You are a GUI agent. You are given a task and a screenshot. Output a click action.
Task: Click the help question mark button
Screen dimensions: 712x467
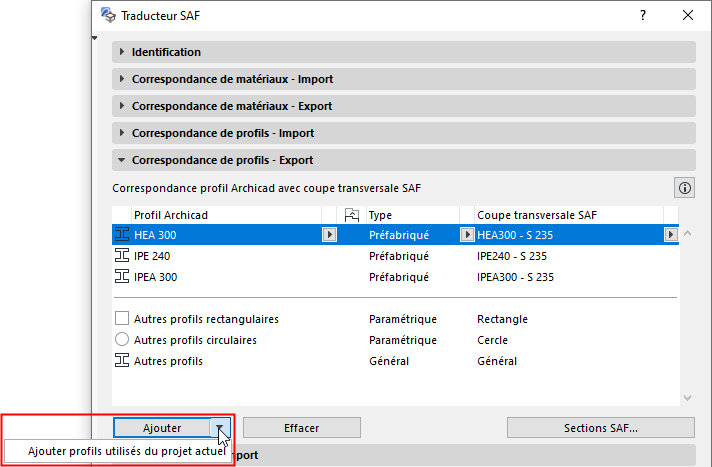(643, 15)
